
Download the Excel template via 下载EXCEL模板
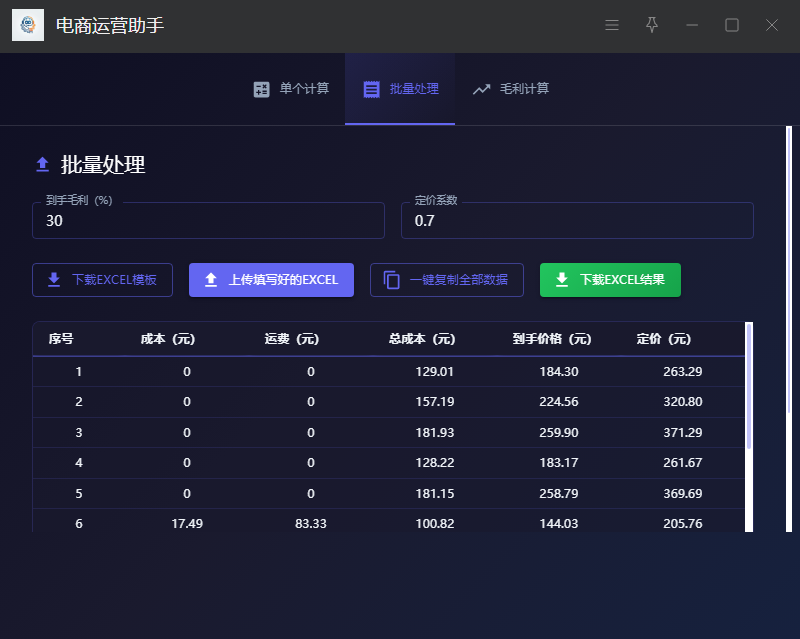pos(102,280)
